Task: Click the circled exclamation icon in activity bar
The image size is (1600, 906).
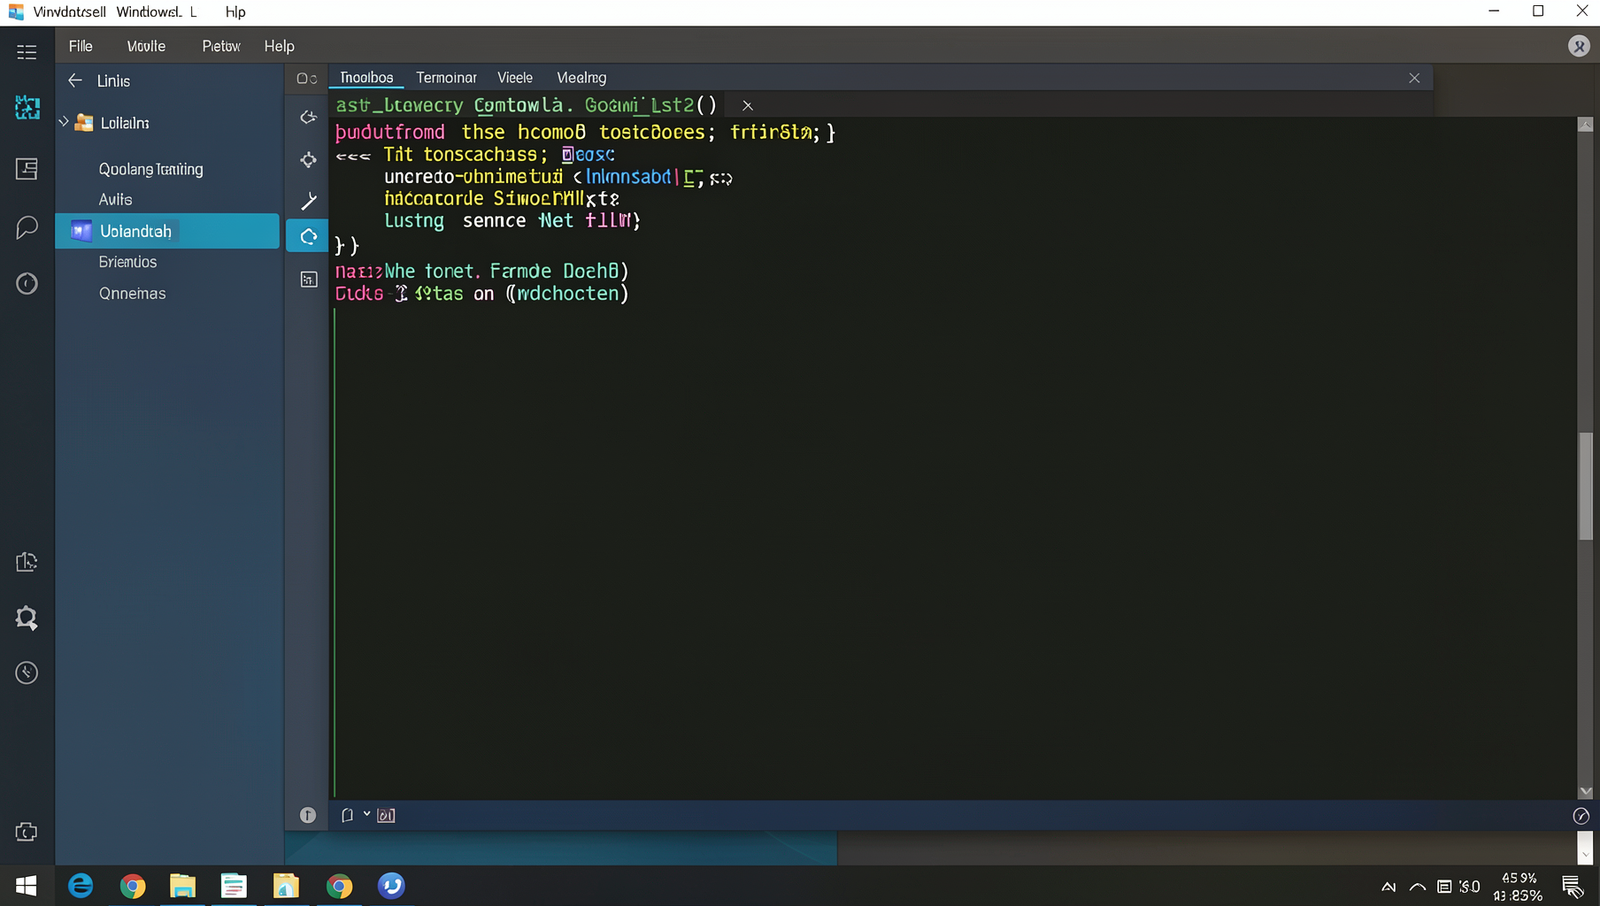Action: [x=27, y=284]
